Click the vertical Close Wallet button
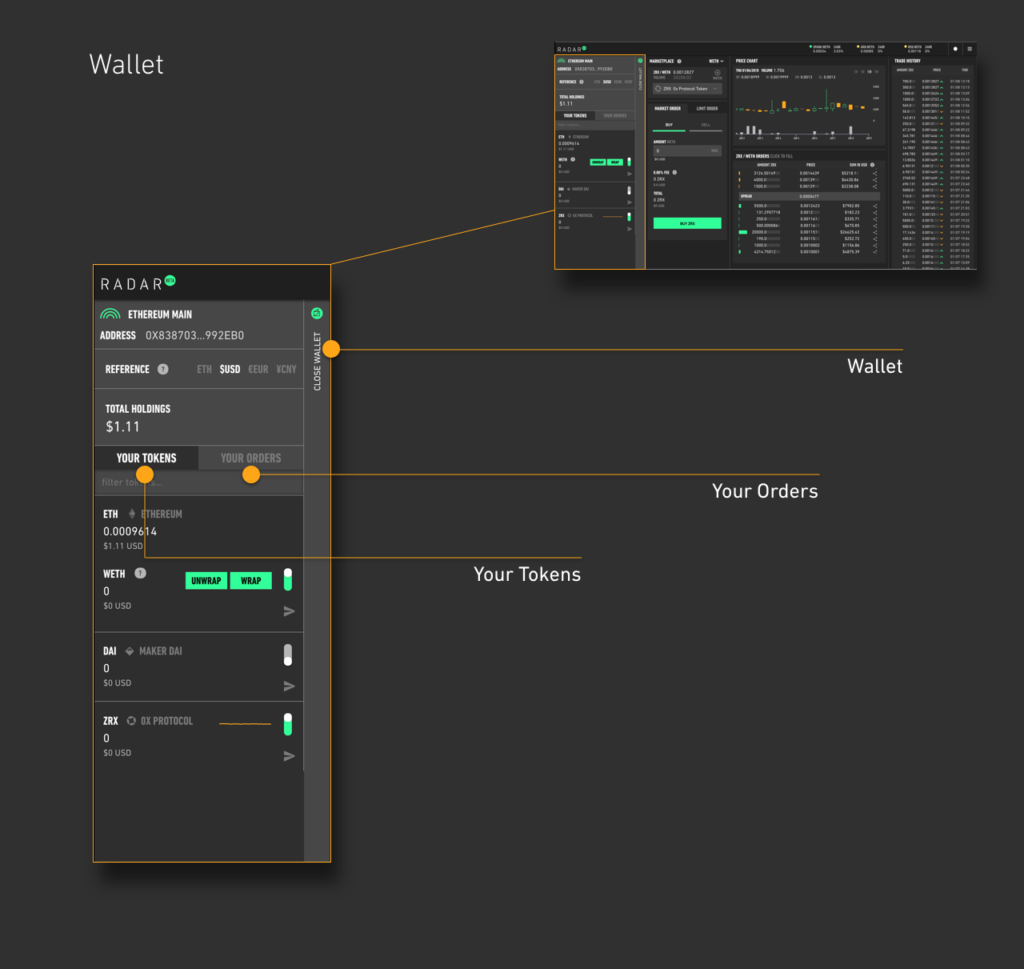 coord(317,361)
